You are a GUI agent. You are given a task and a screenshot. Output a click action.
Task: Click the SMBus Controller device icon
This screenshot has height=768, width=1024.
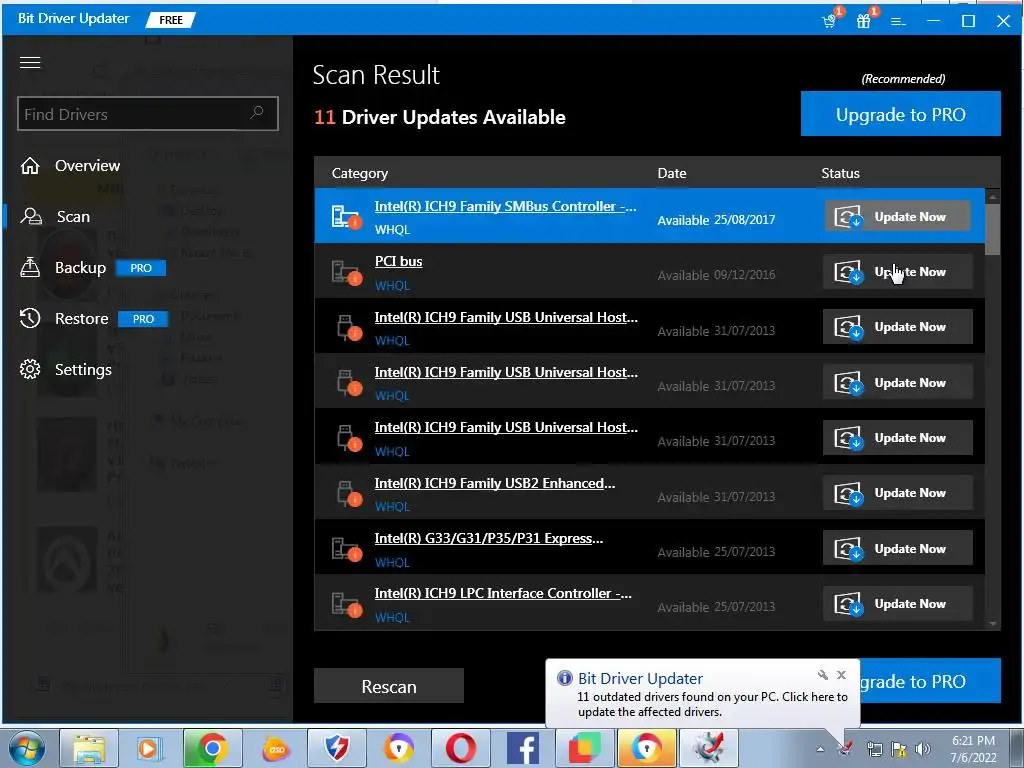345,217
